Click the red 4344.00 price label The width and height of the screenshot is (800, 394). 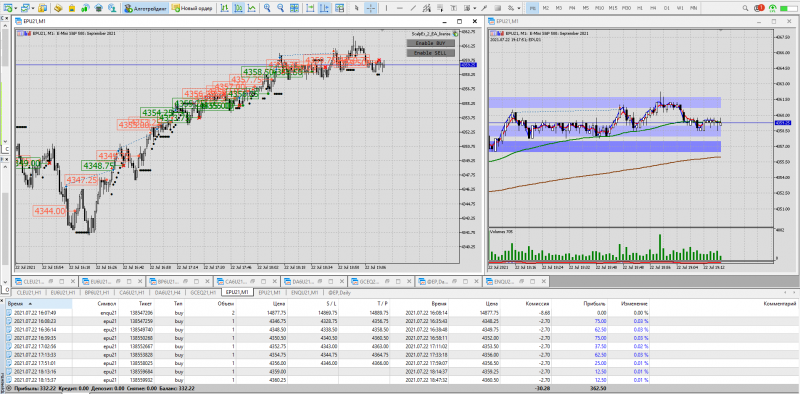click(x=50, y=211)
